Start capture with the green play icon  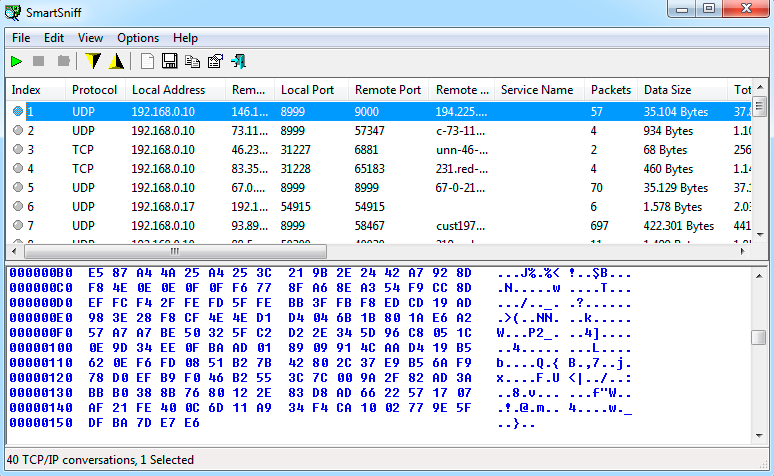16,61
